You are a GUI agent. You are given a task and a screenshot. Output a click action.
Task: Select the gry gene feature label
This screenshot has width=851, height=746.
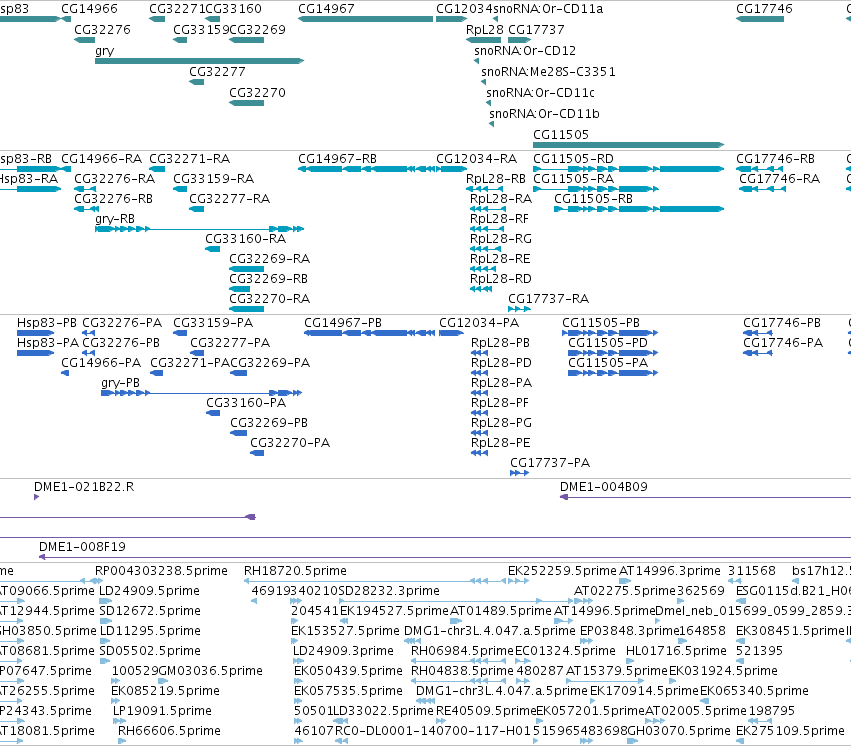(x=104, y=51)
